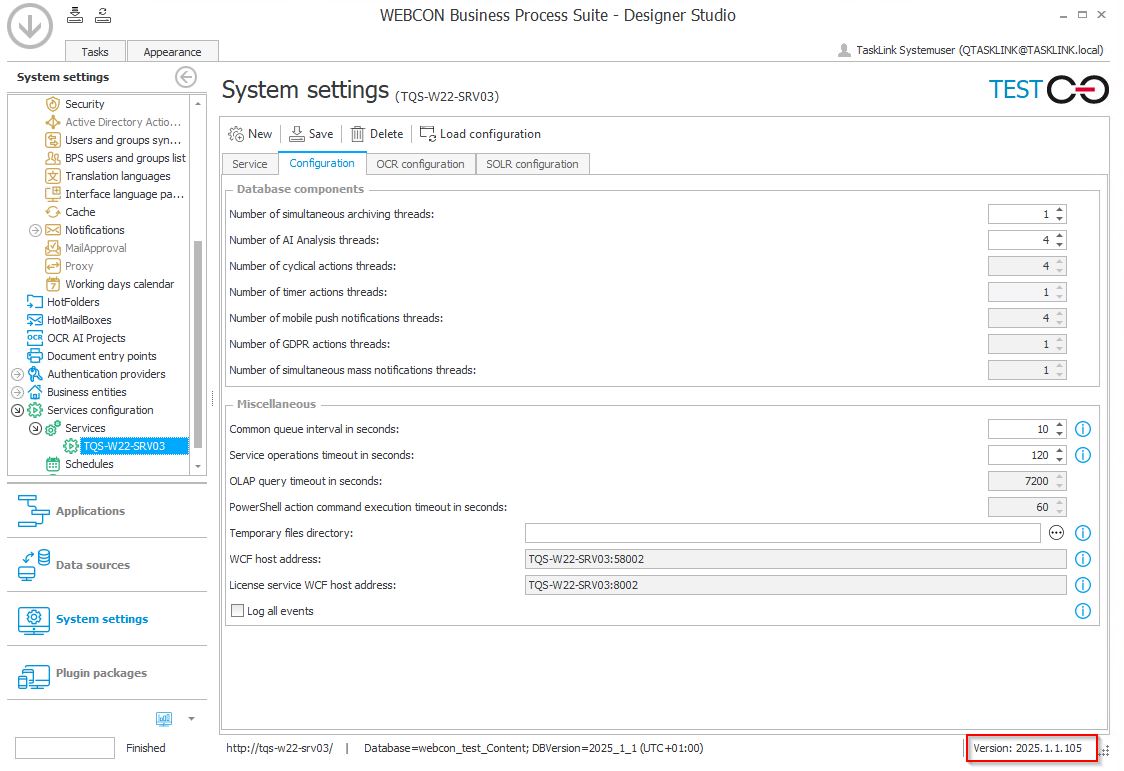The height and width of the screenshot is (771, 1124).
Task: Click the Delete toolbar button
Action: click(x=377, y=134)
